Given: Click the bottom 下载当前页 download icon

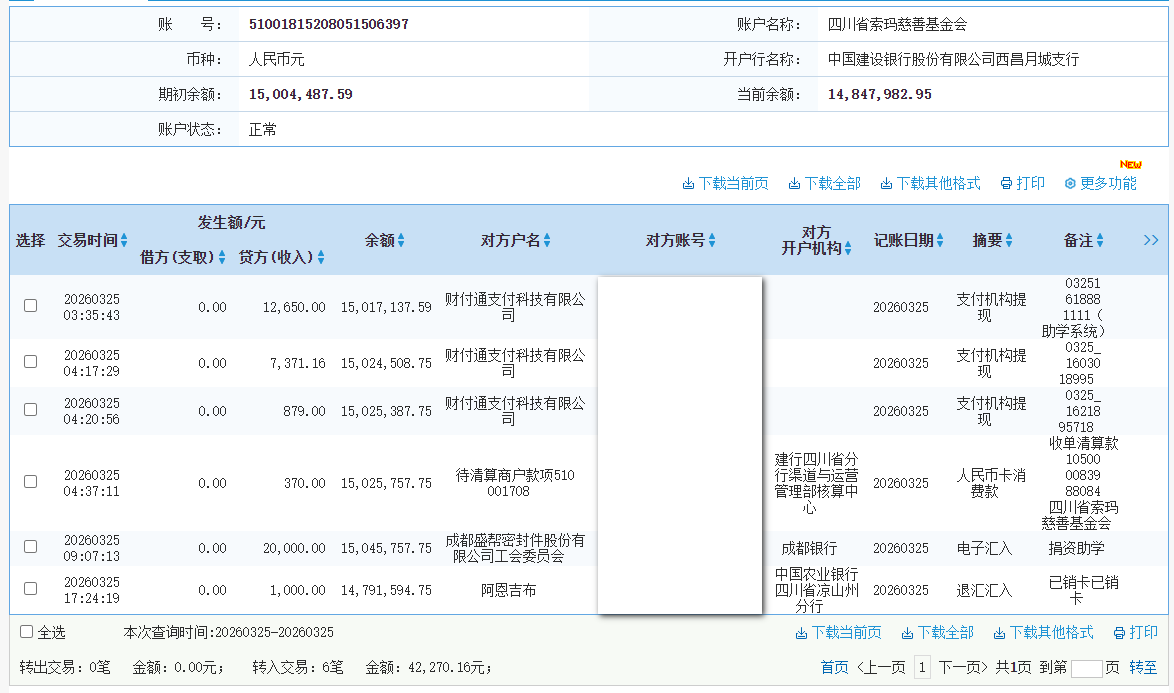Looking at the screenshot, I should pyautogui.click(x=801, y=634).
